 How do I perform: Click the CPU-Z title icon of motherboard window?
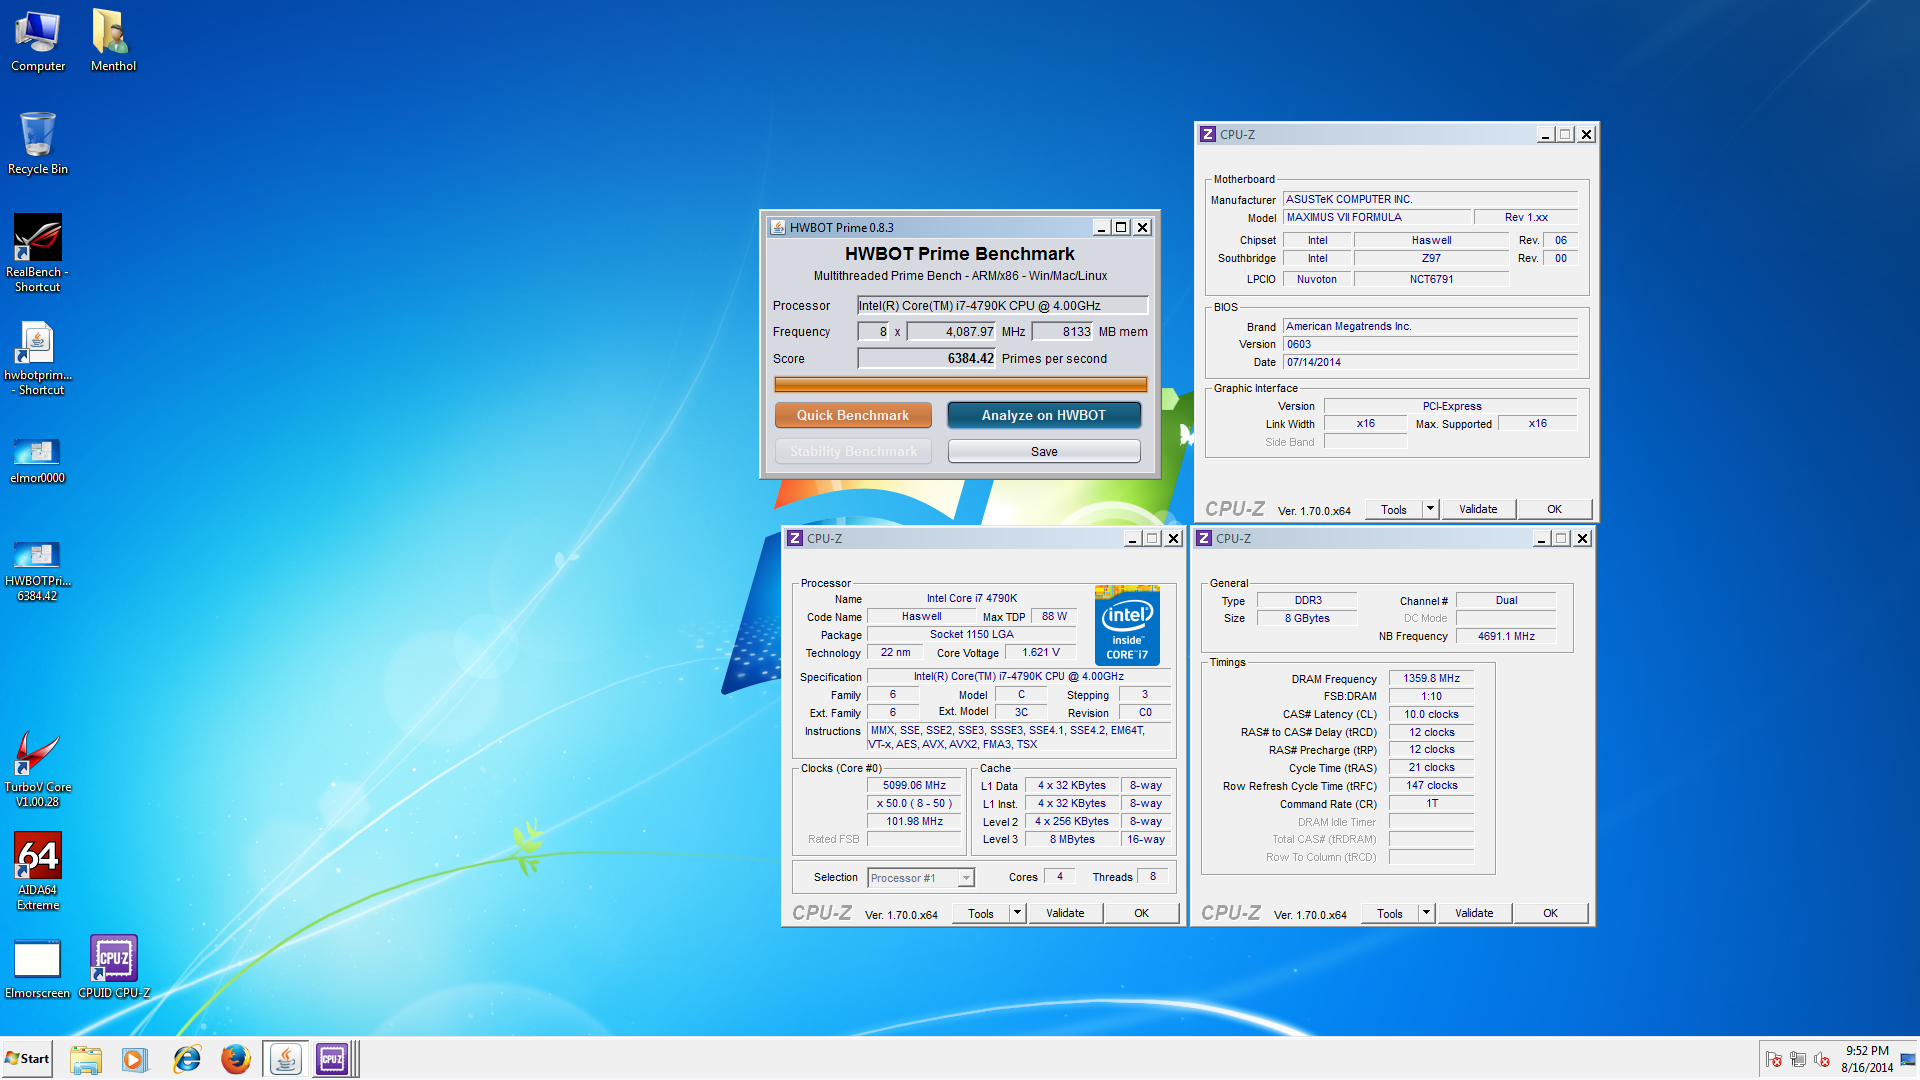pos(1208,134)
